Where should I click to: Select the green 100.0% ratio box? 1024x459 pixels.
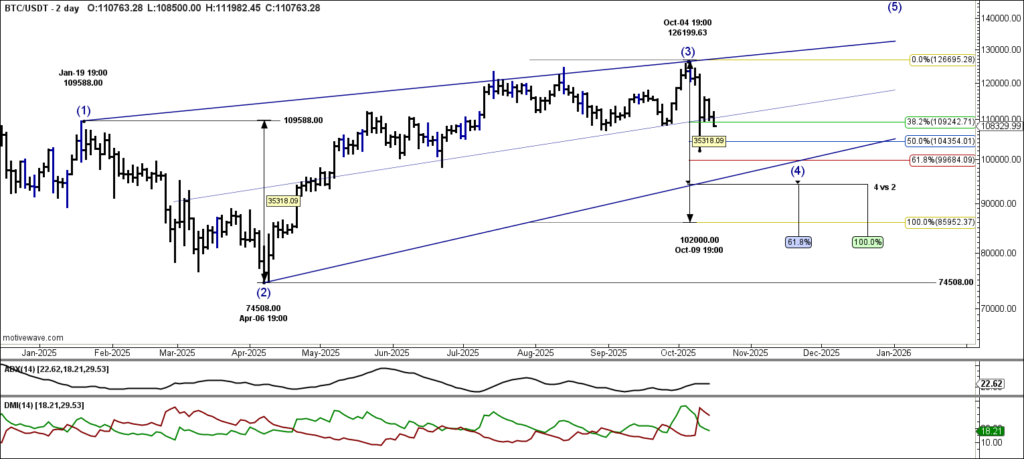click(867, 242)
